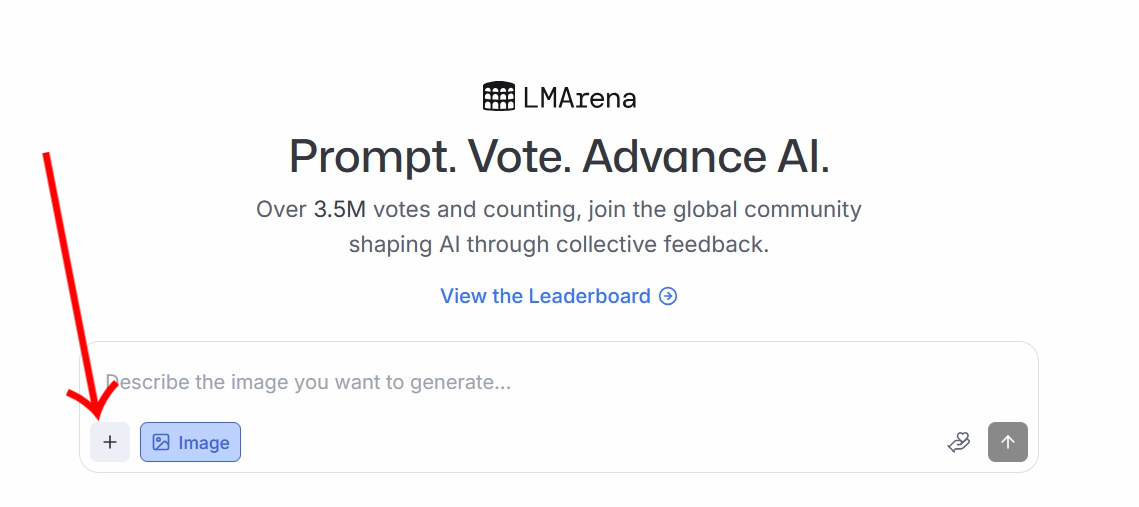The width and height of the screenshot is (1139, 507).
Task: Click the LMArena colosseum logo icon
Action: coord(499,97)
